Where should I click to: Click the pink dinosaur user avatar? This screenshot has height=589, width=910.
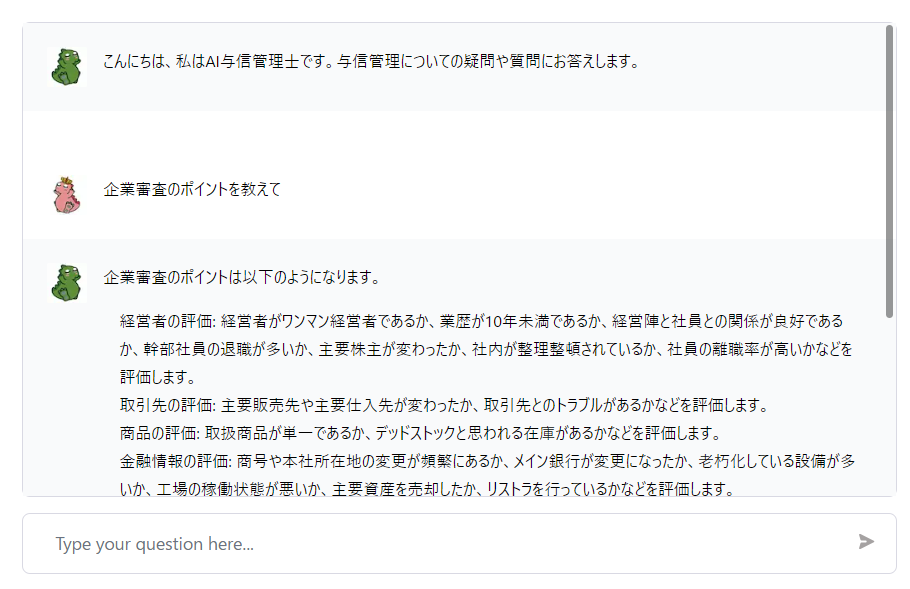pyautogui.click(x=66, y=194)
